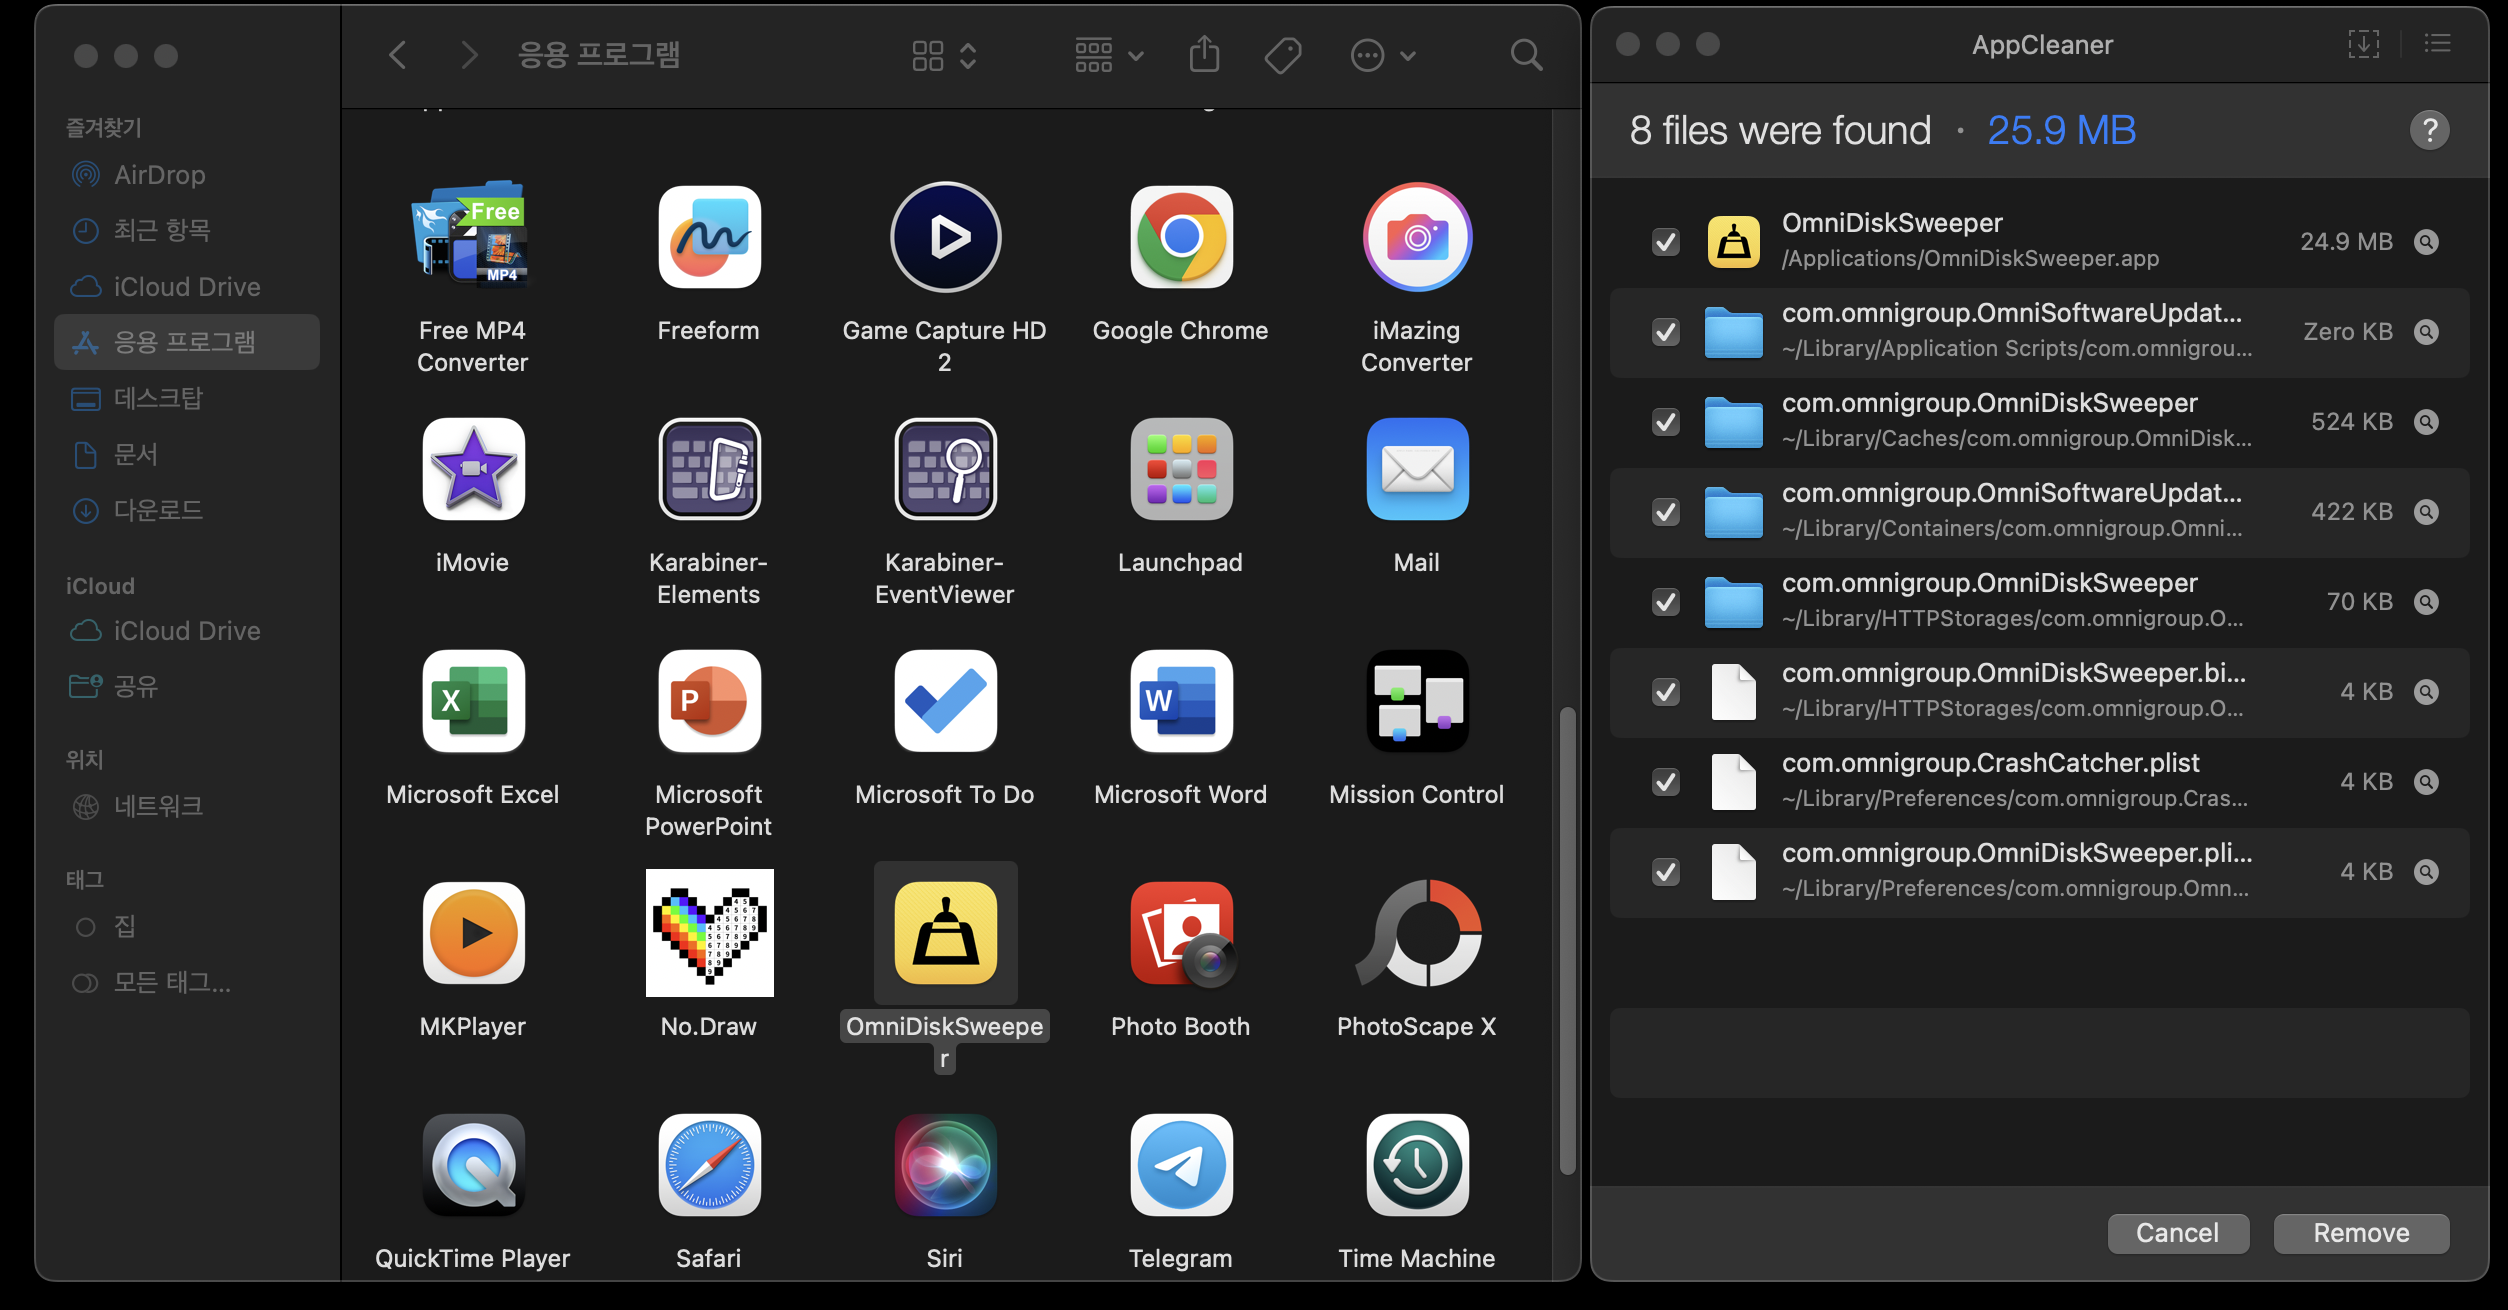Open the more actions ellipsis dropdown
This screenshot has width=2508, height=1310.
click(1382, 55)
